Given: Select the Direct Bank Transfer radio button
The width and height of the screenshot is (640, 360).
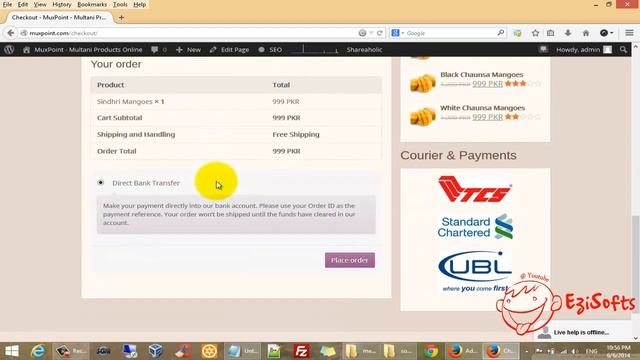Looking at the screenshot, I should pyautogui.click(x=101, y=182).
